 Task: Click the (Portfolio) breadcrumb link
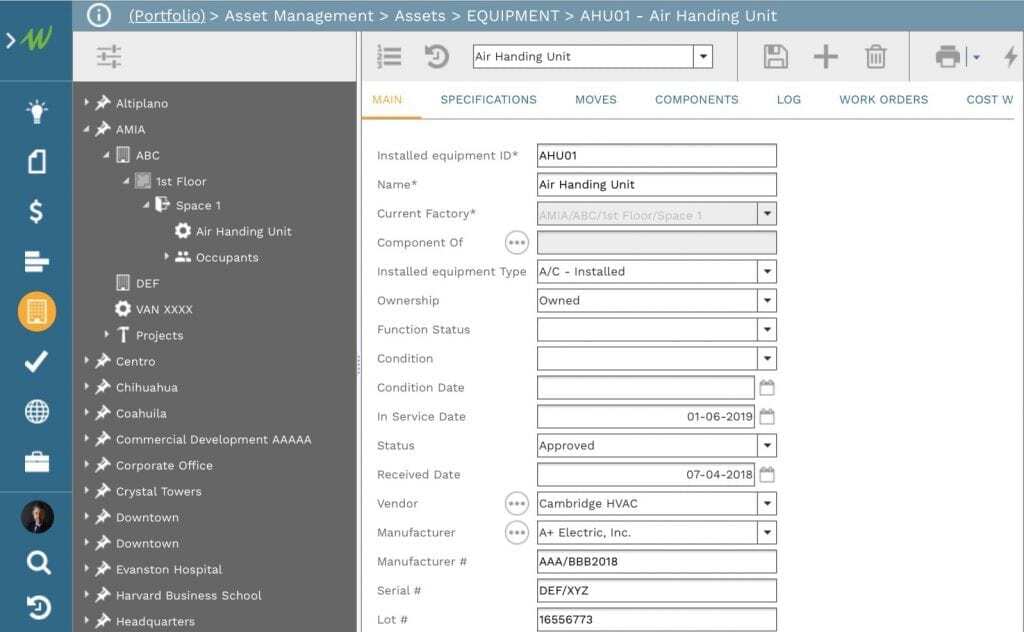(x=167, y=15)
